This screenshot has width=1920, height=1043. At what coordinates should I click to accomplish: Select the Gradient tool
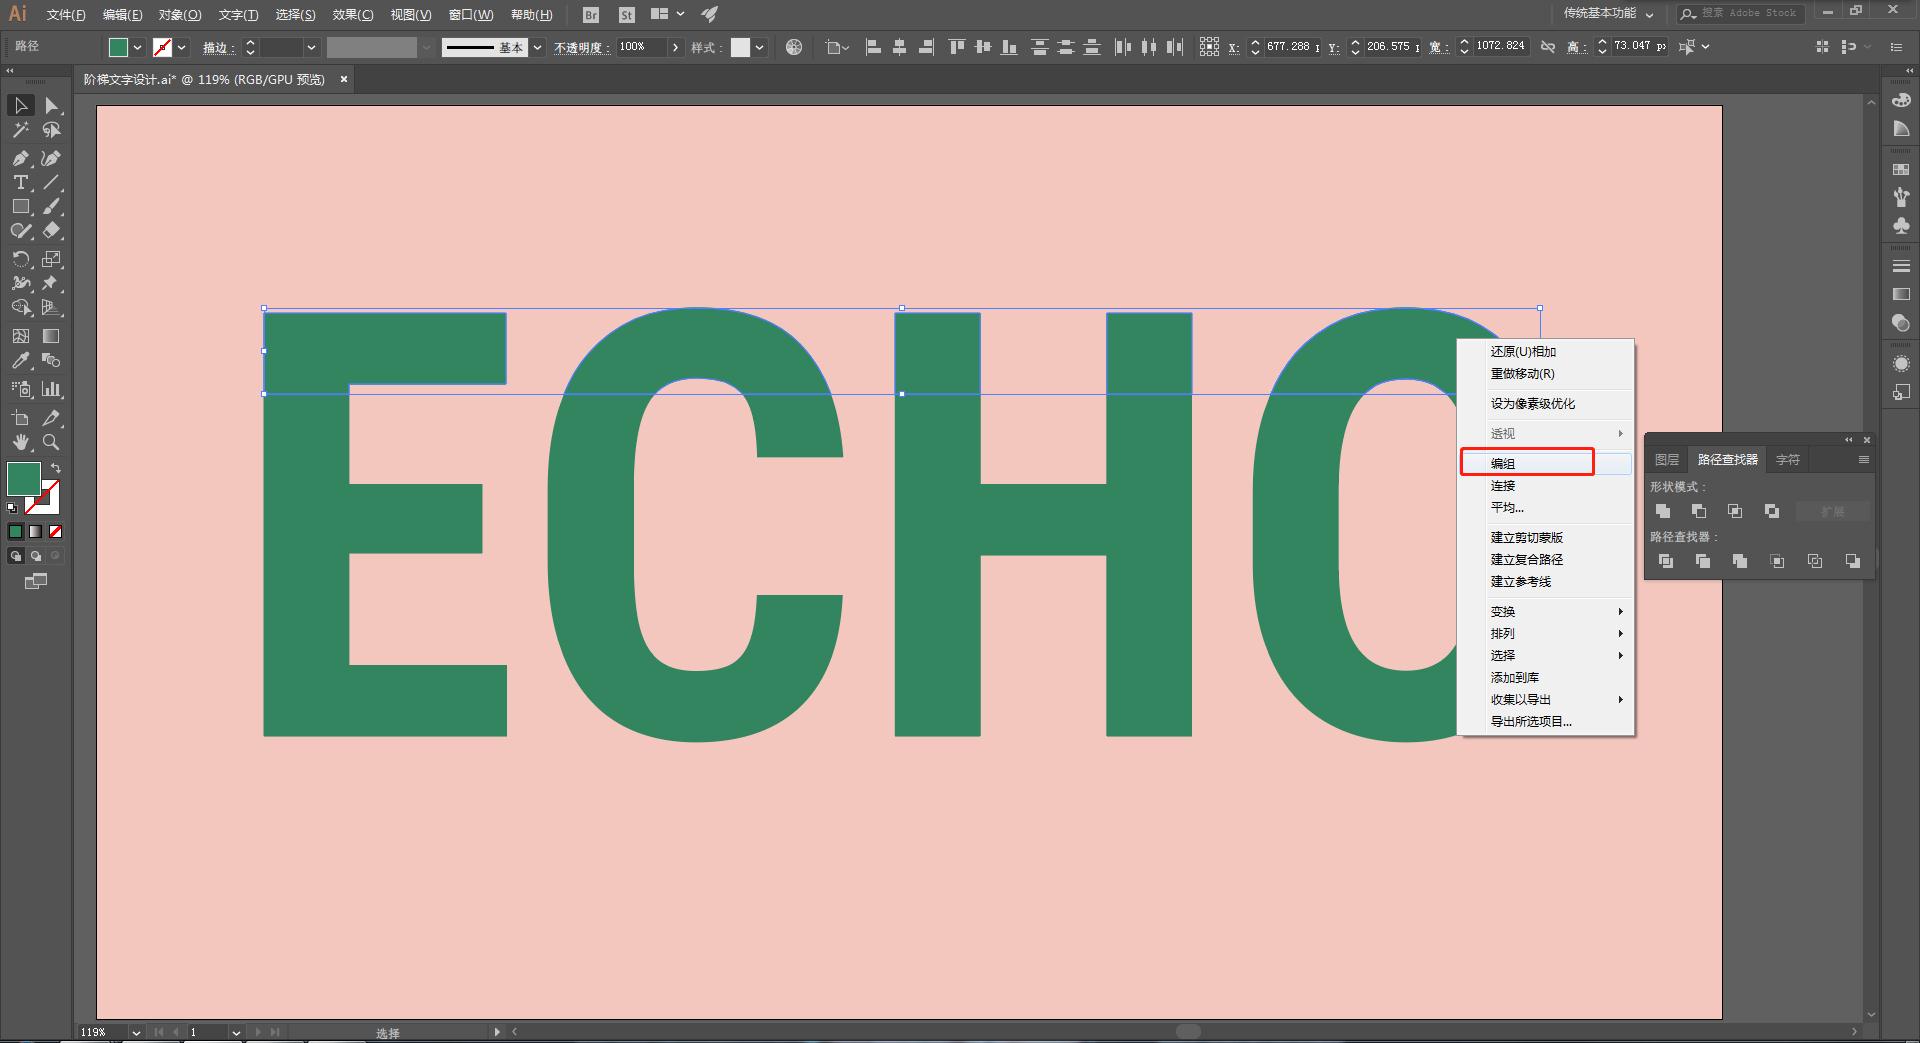52,336
